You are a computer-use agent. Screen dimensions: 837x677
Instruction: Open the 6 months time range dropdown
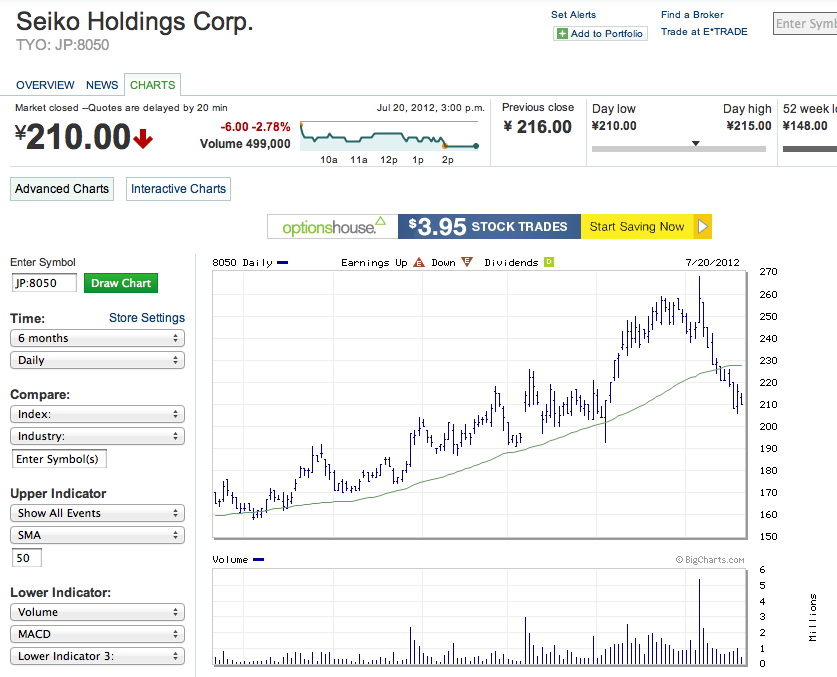[x=97, y=338]
